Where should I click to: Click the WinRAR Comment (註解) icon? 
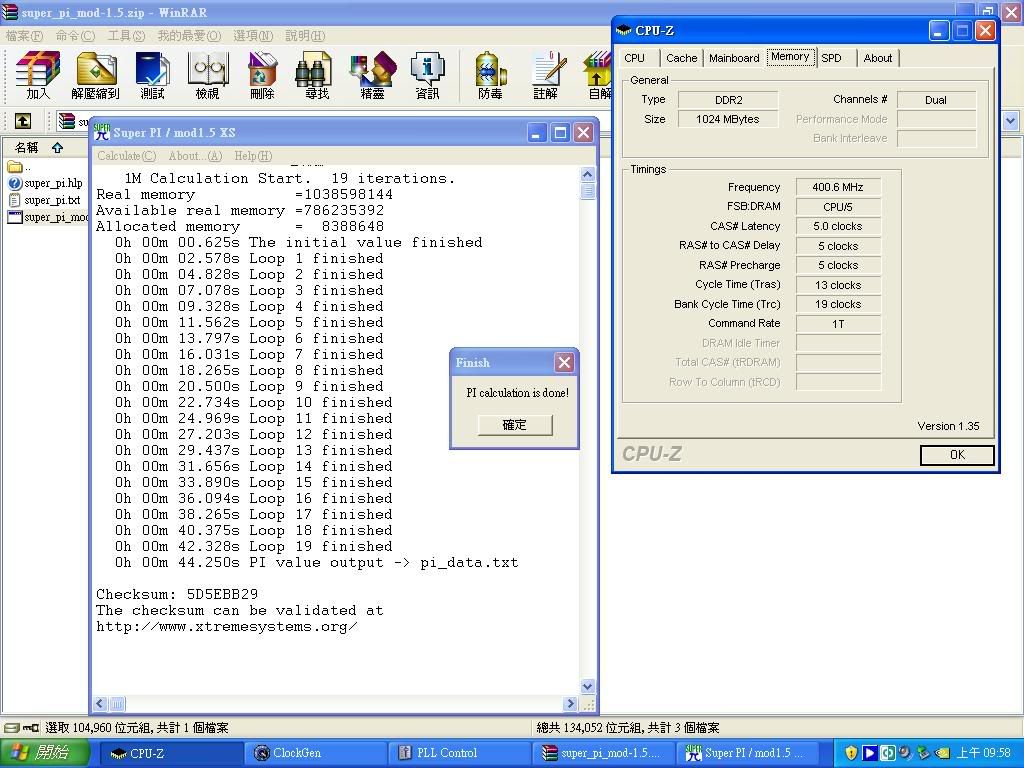tap(545, 75)
